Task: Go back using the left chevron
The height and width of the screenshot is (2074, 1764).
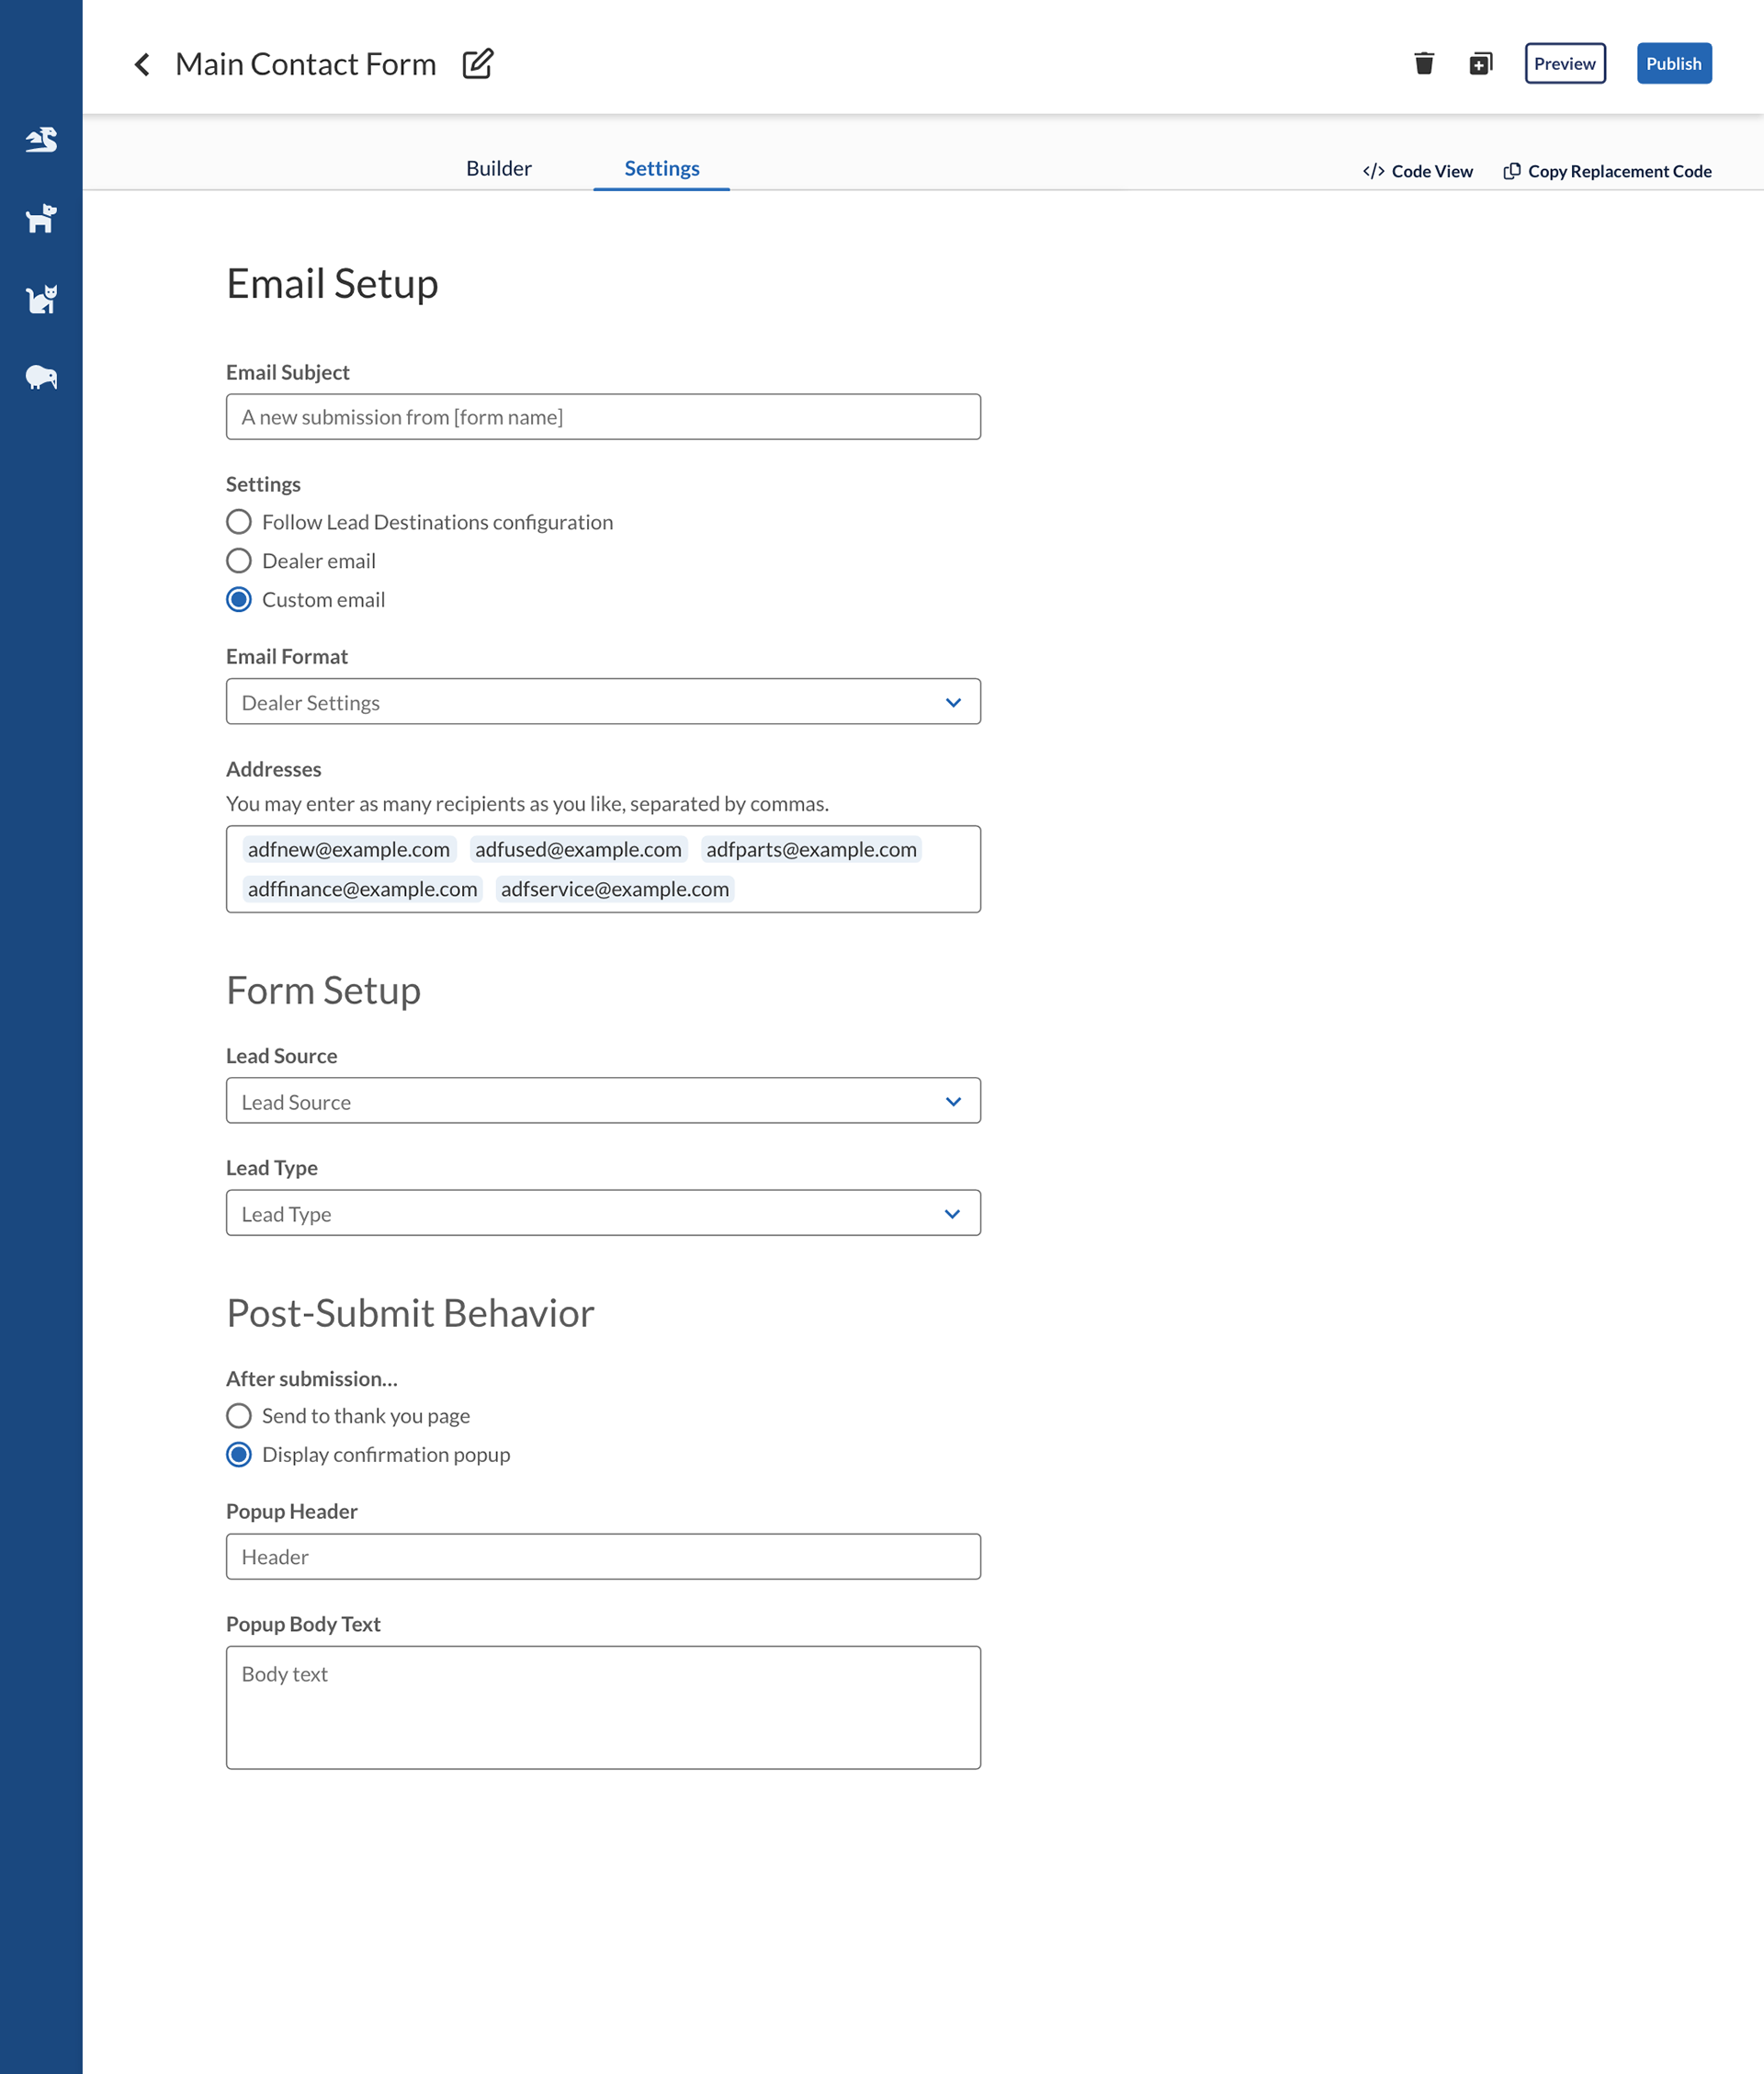Action: click(142, 64)
